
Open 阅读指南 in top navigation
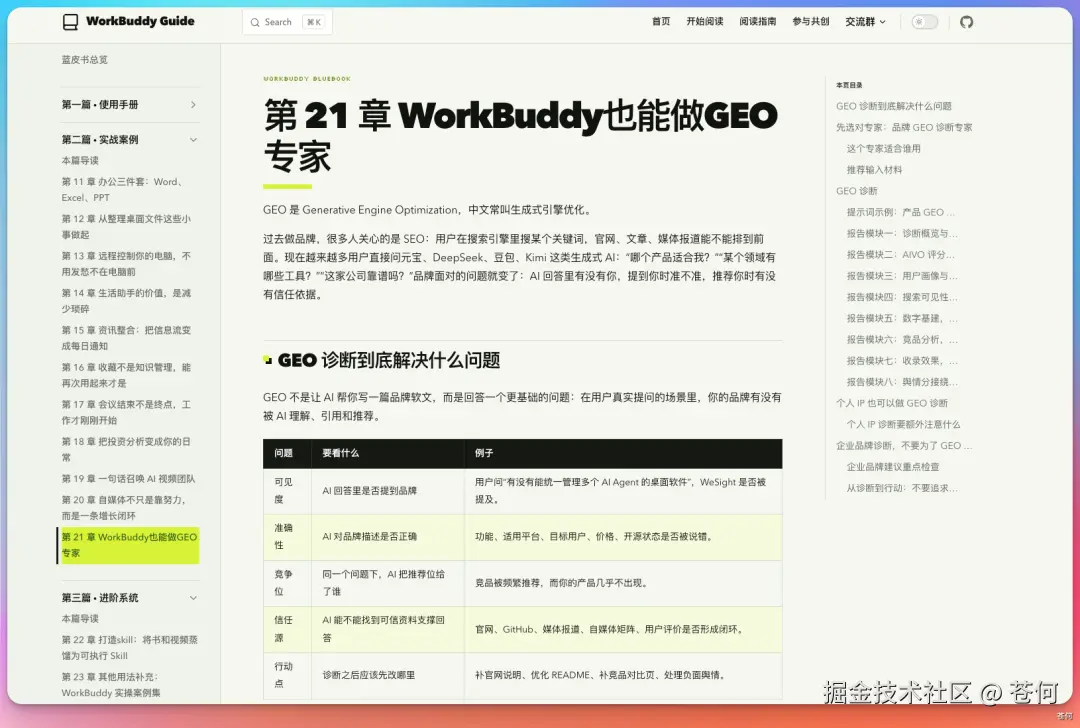point(758,22)
